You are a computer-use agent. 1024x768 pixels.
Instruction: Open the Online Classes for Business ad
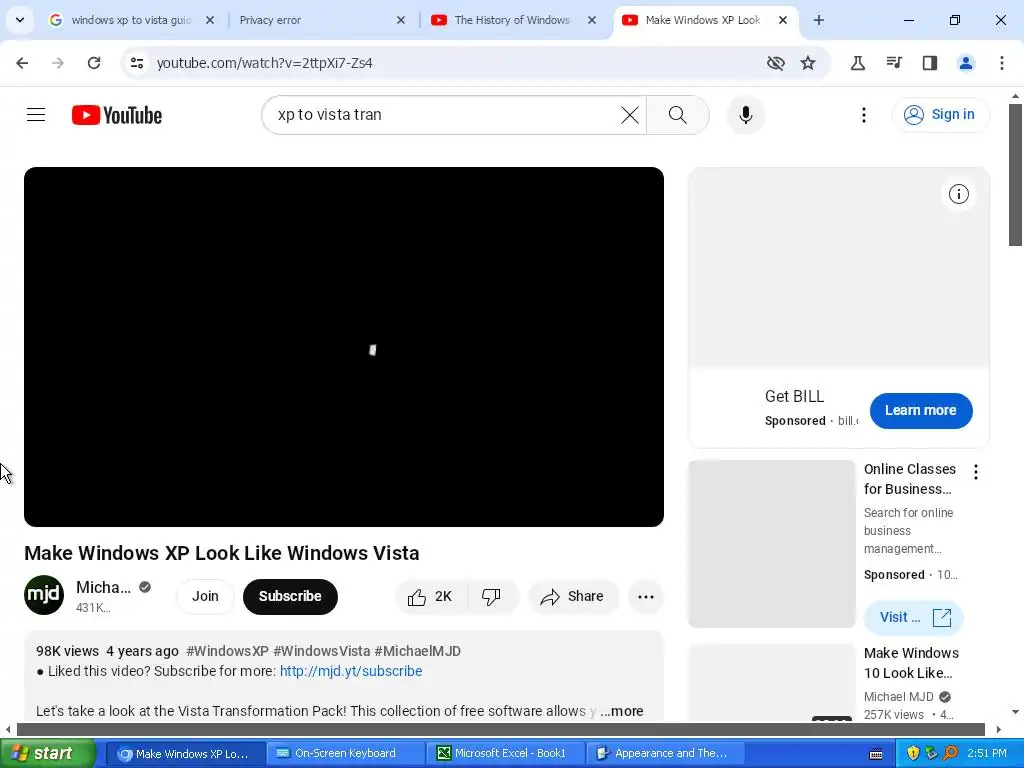[x=910, y=479]
